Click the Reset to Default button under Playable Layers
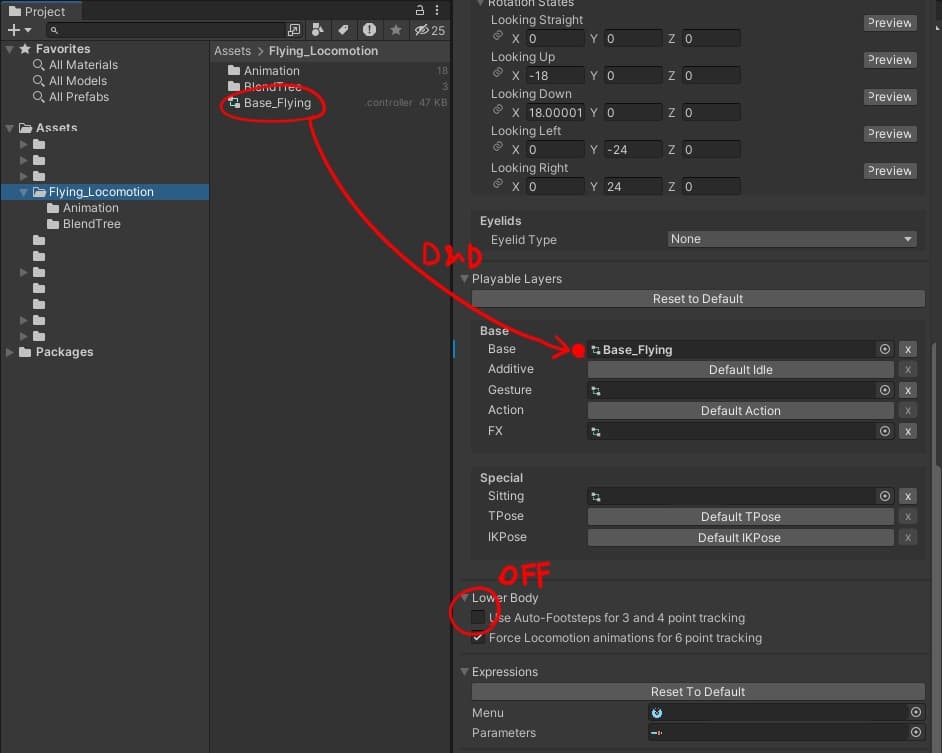The height and width of the screenshot is (753, 942). click(698, 299)
